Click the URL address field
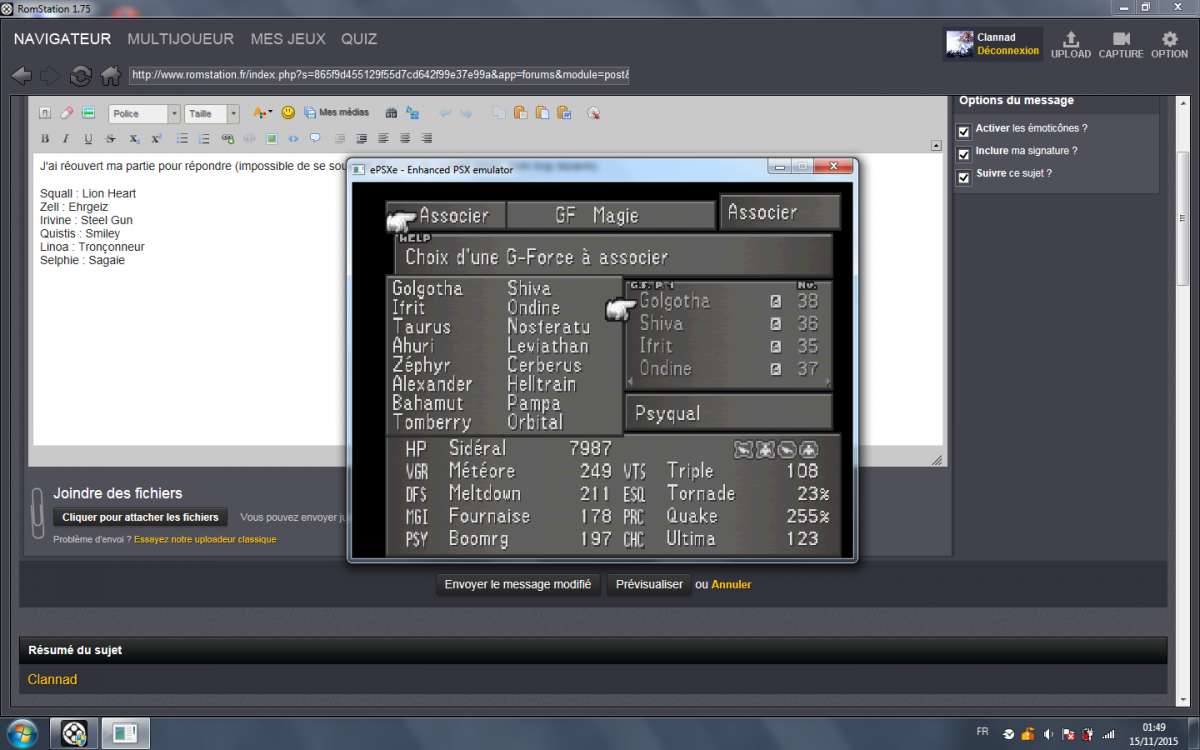 379,75
